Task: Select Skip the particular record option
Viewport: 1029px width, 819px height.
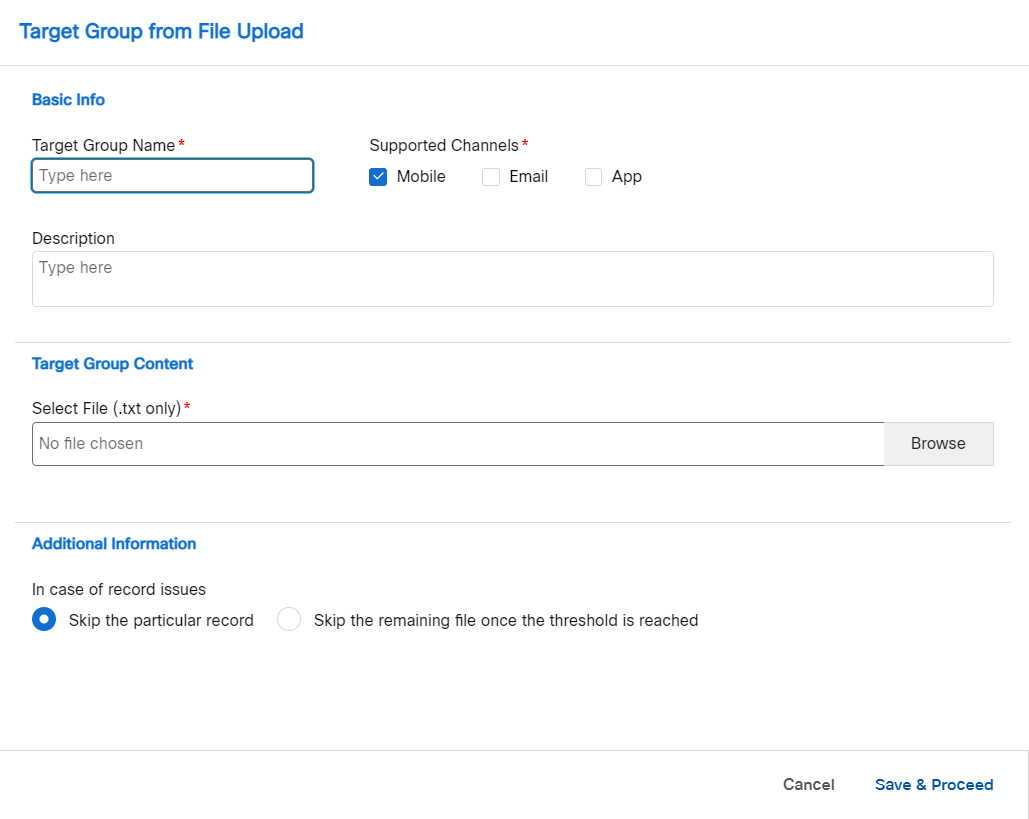Action: click(44, 619)
